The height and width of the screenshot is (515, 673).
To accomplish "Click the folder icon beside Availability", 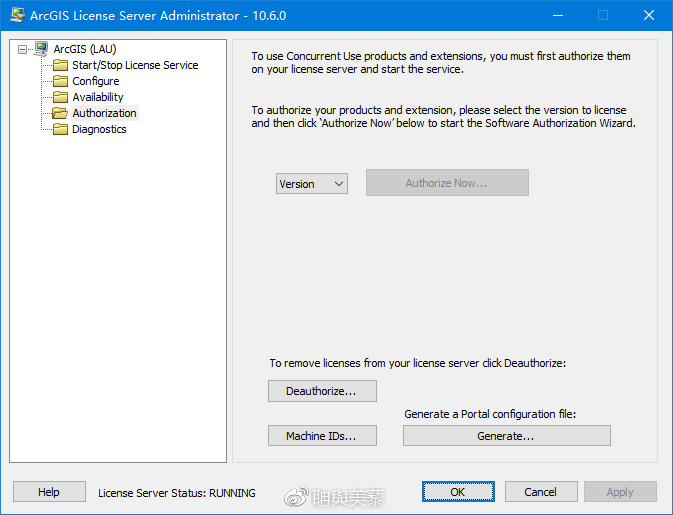I will (60, 97).
